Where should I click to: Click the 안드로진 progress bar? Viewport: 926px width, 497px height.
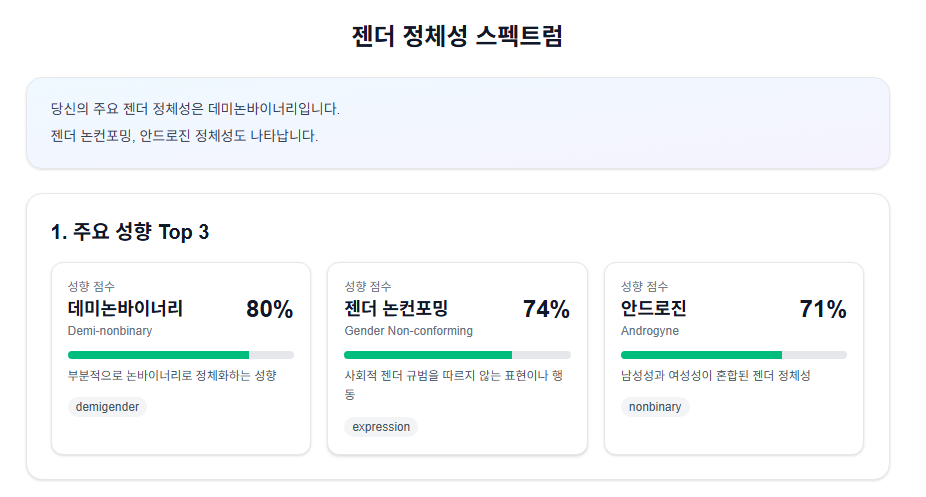coord(733,355)
